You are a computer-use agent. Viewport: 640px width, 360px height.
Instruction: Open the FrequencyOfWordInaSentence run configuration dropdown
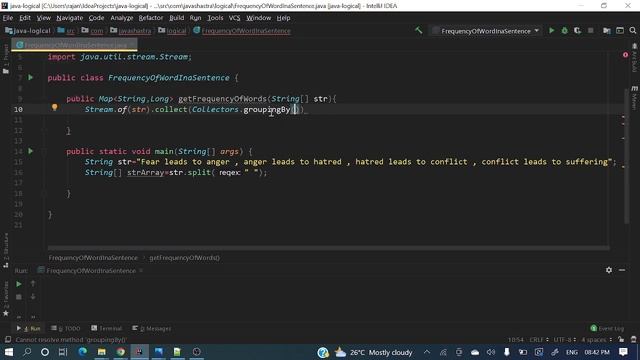(486, 31)
